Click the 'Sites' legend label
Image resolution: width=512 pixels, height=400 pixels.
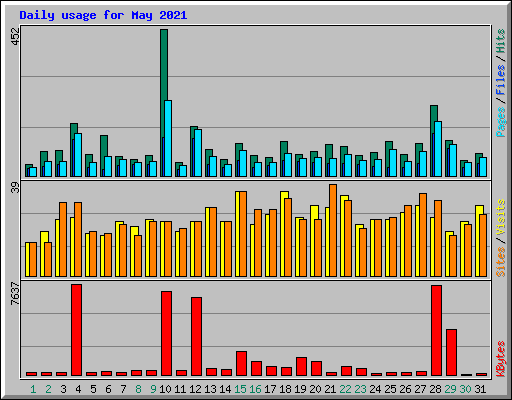coord(501,262)
